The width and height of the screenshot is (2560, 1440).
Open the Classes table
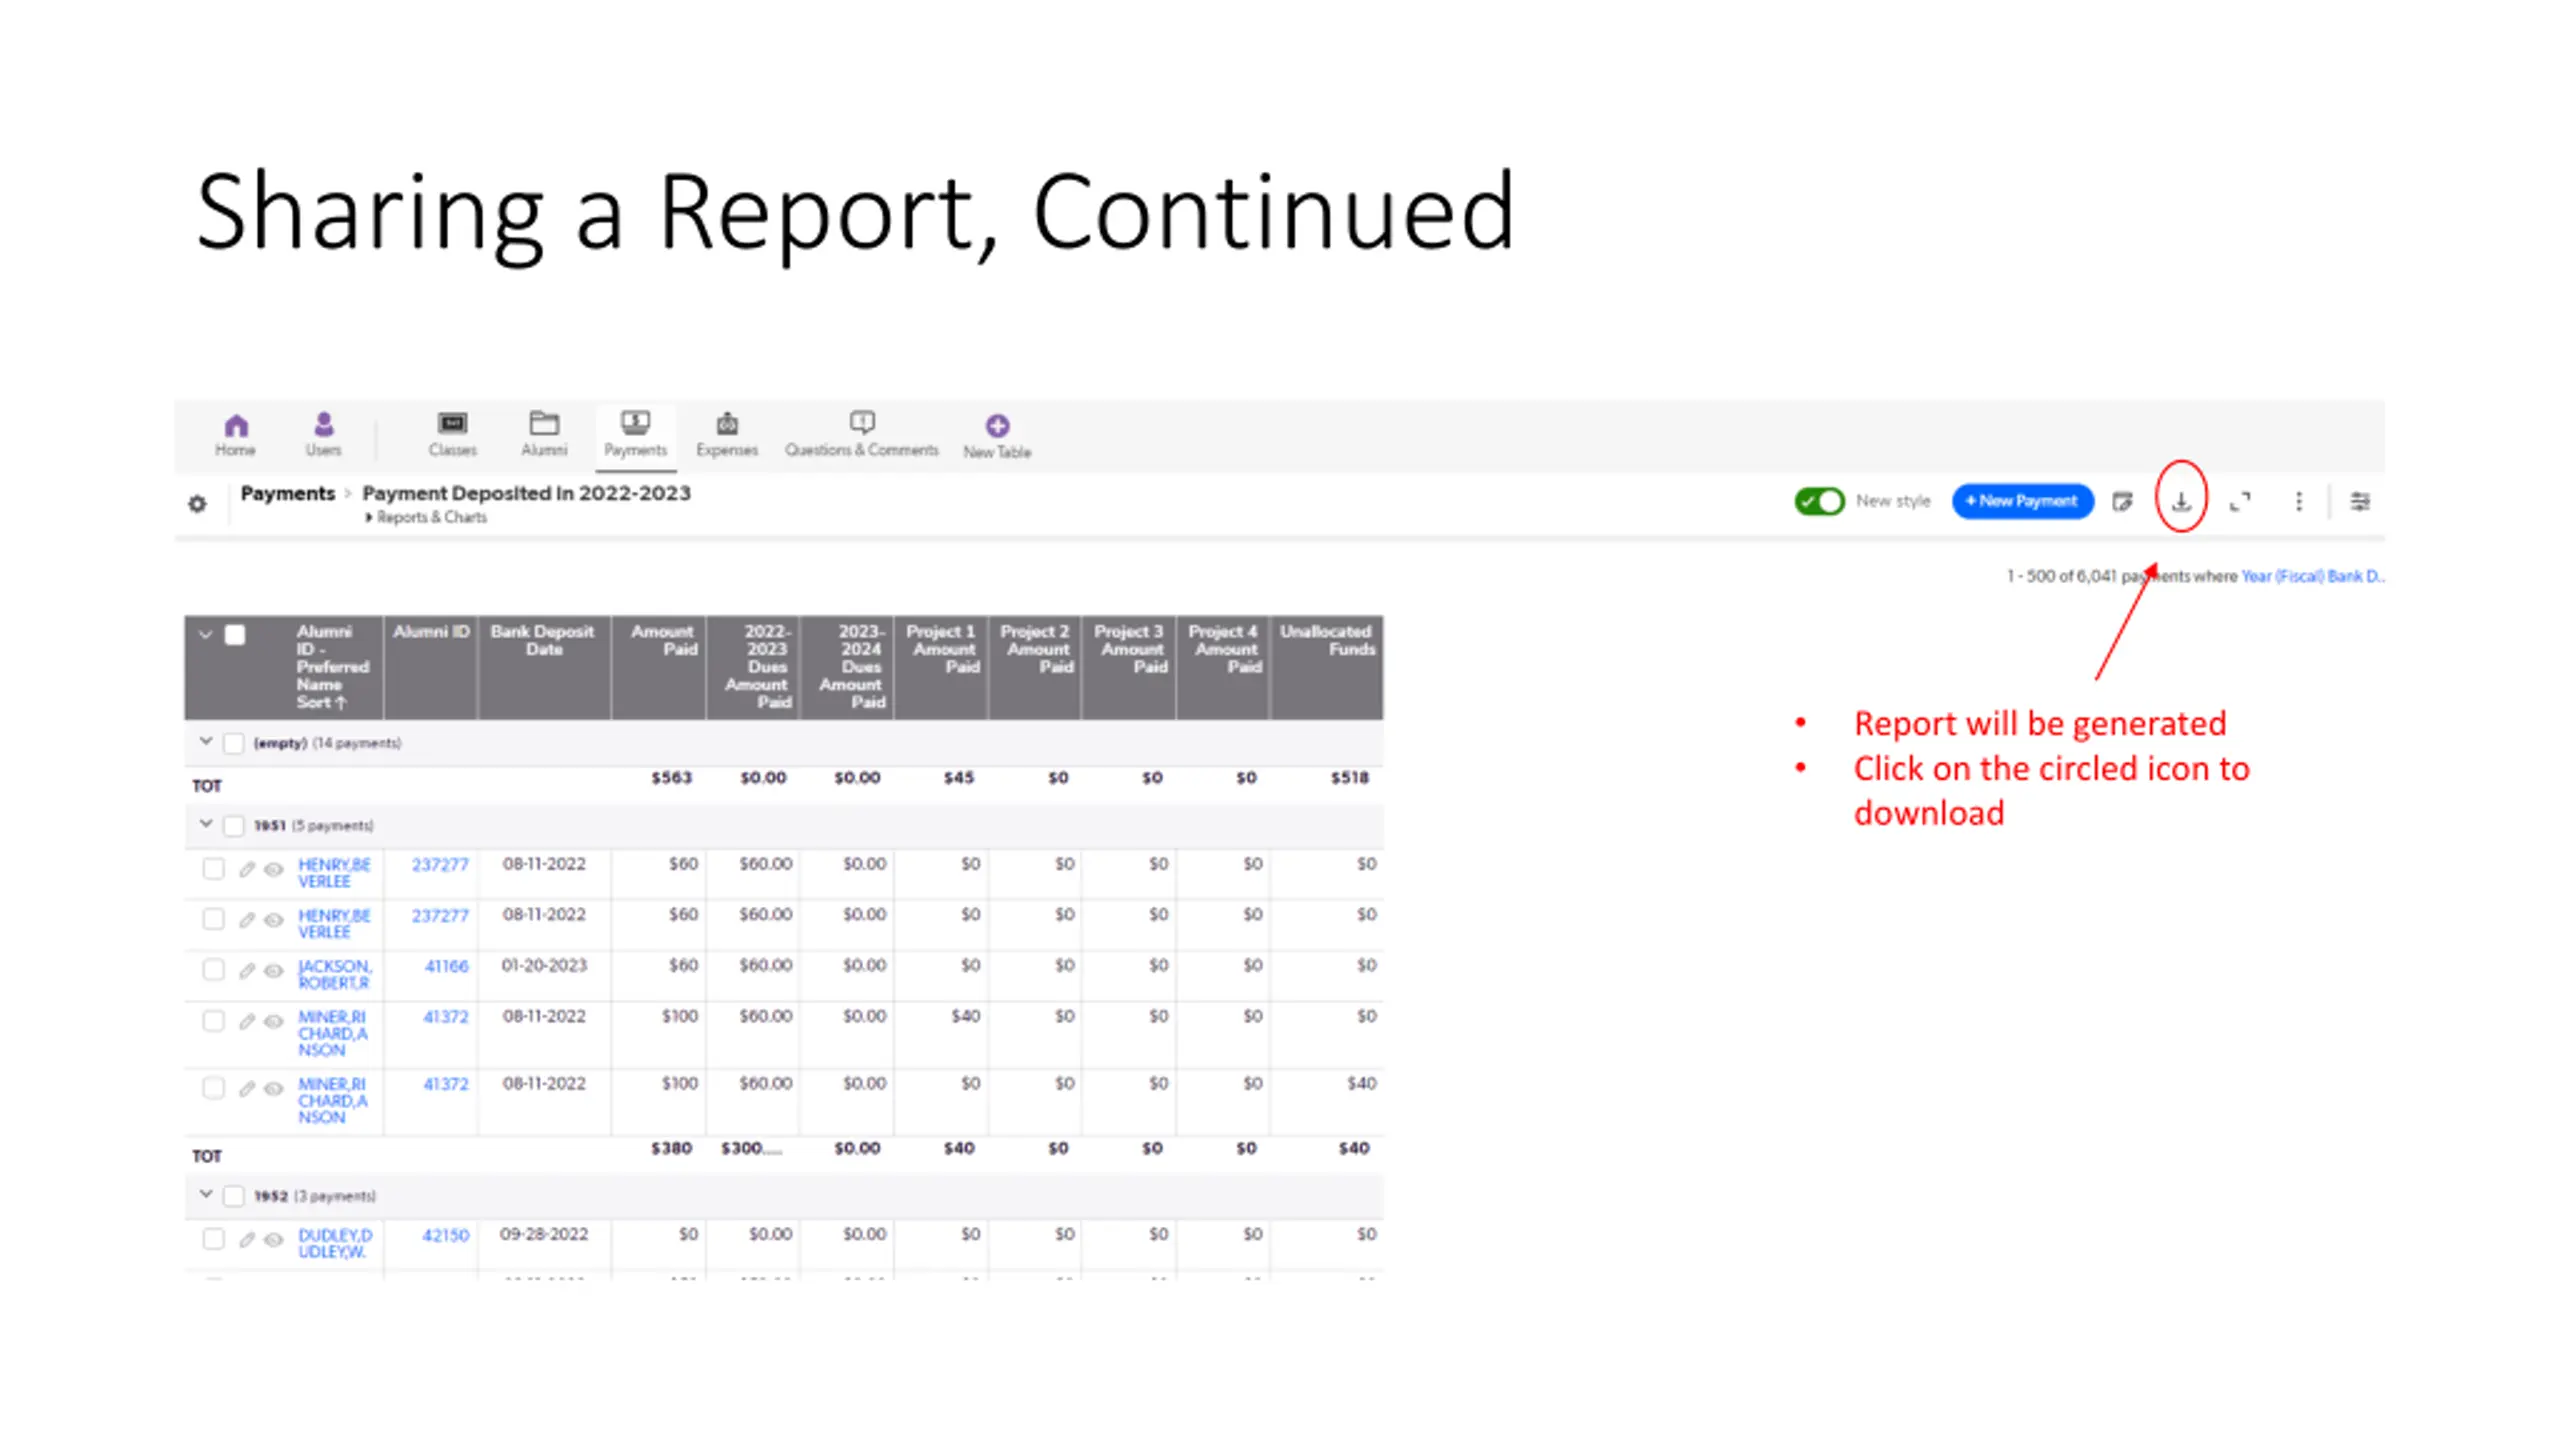(452, 435)
